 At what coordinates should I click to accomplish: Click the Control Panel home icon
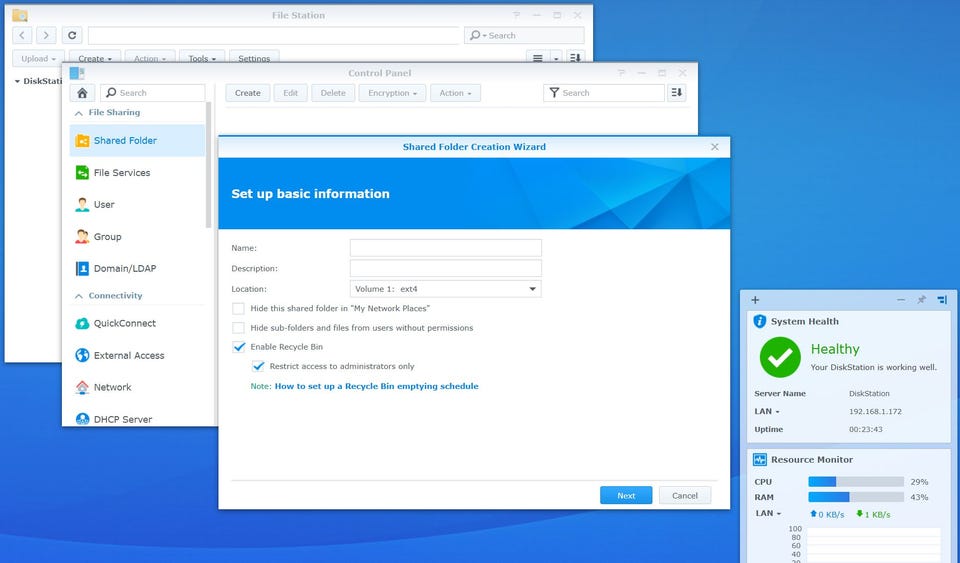[83, 93]
